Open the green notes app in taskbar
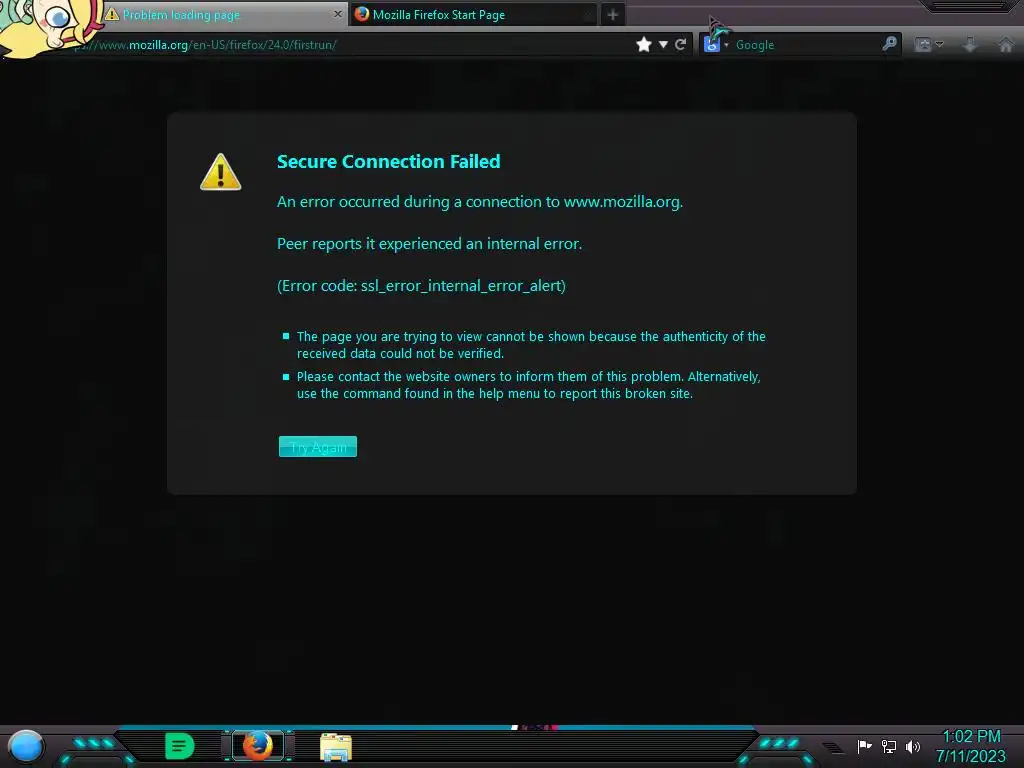The image size is (1024, 768). [x=180, y=746]
